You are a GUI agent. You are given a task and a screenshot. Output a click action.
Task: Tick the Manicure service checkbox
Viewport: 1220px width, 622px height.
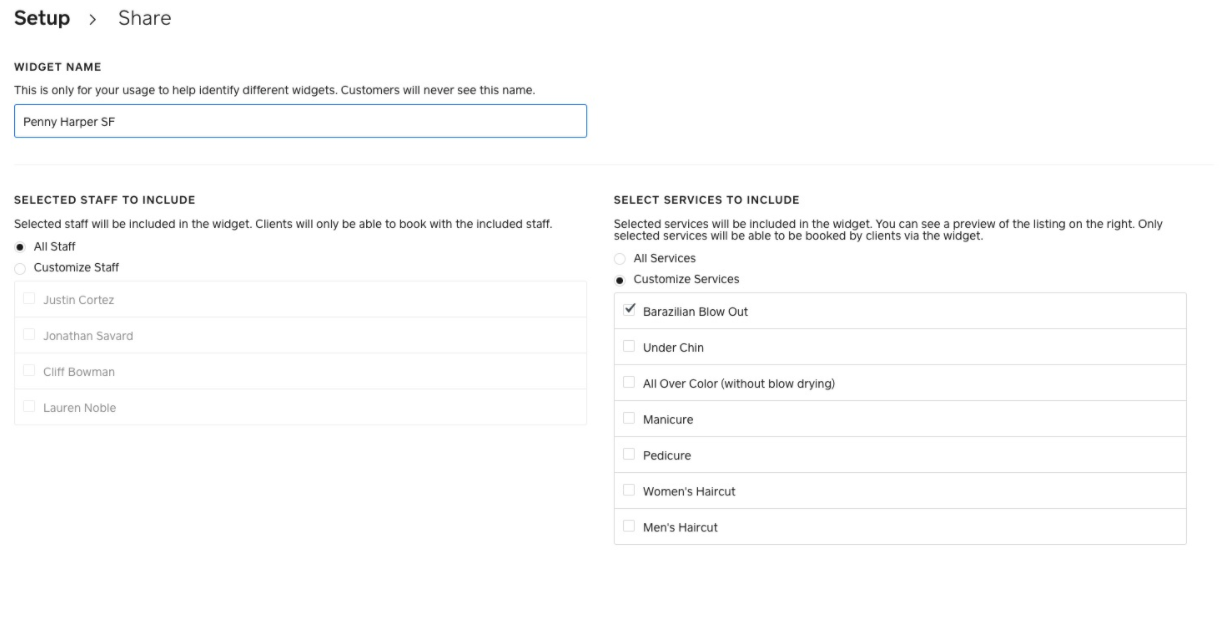tap(629, 418)
